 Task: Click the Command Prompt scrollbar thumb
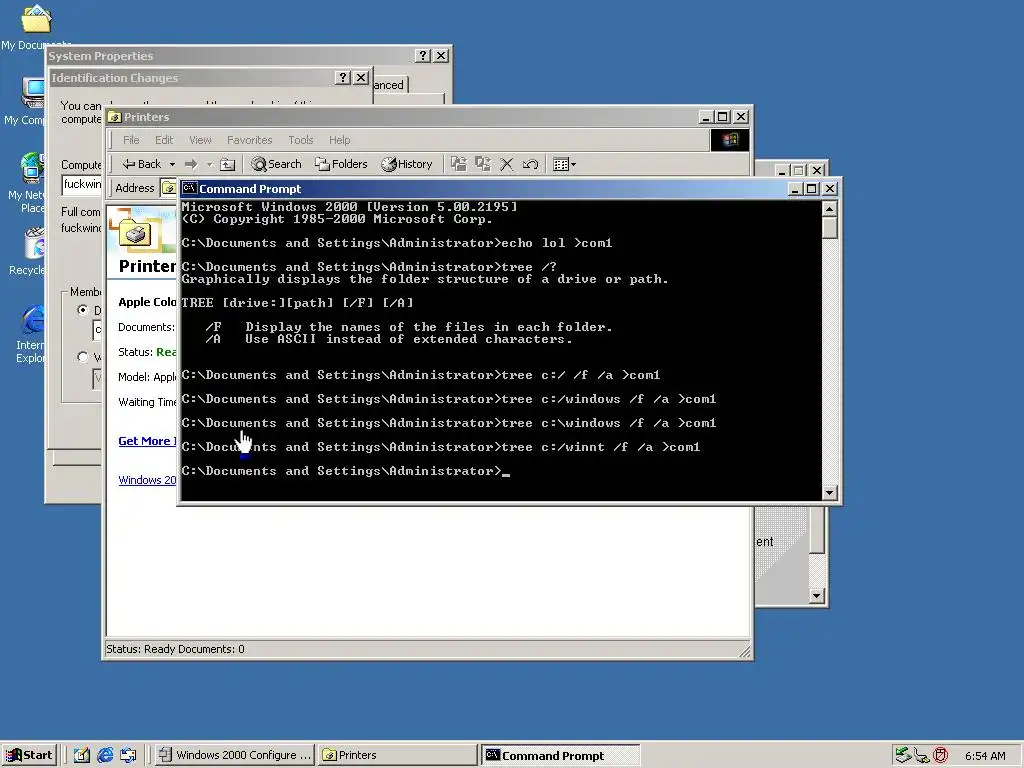coord(829,228)
